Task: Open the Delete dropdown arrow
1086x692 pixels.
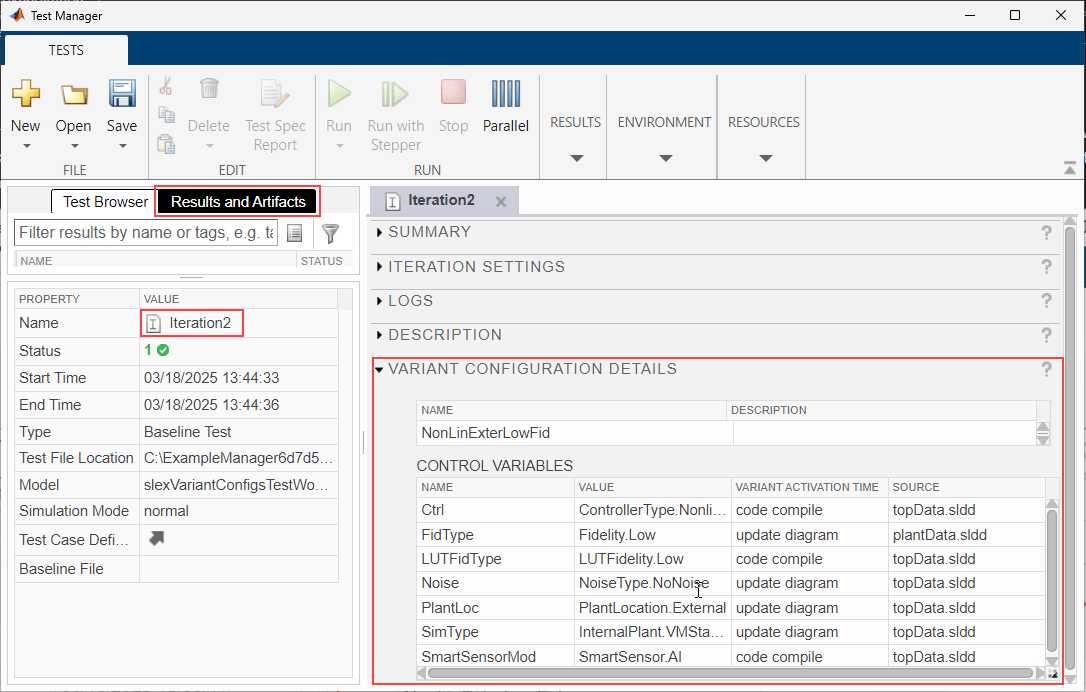Action: [x=209, y=146]
